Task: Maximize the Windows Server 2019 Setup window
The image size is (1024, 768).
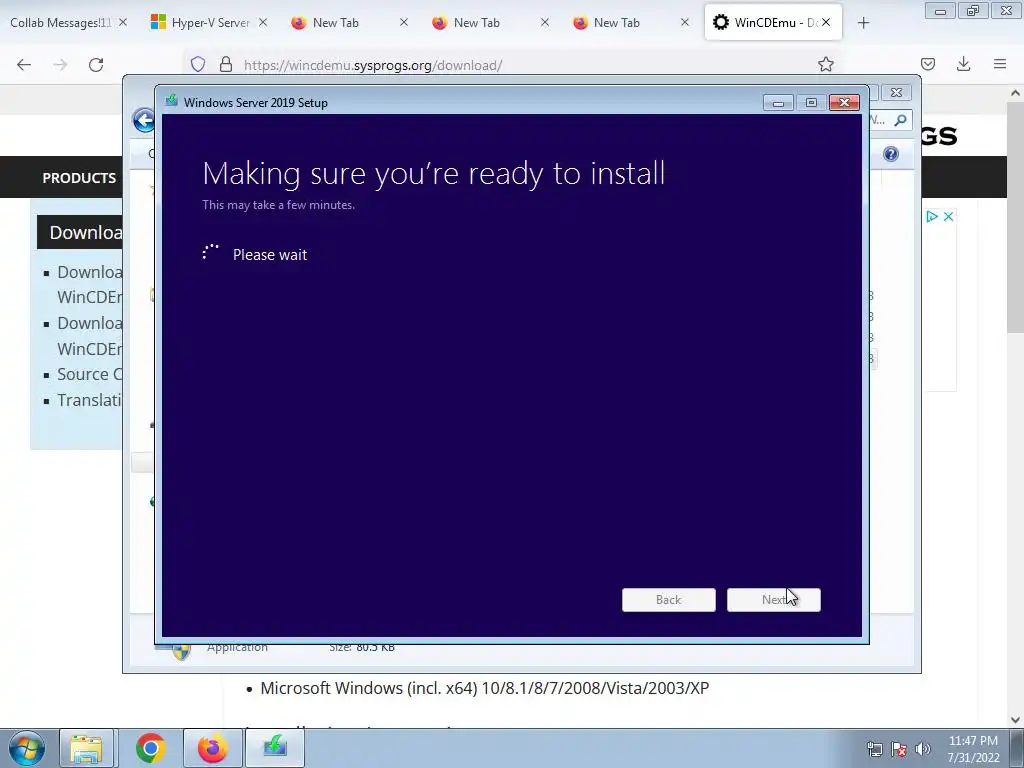Action: pos(811,103)
